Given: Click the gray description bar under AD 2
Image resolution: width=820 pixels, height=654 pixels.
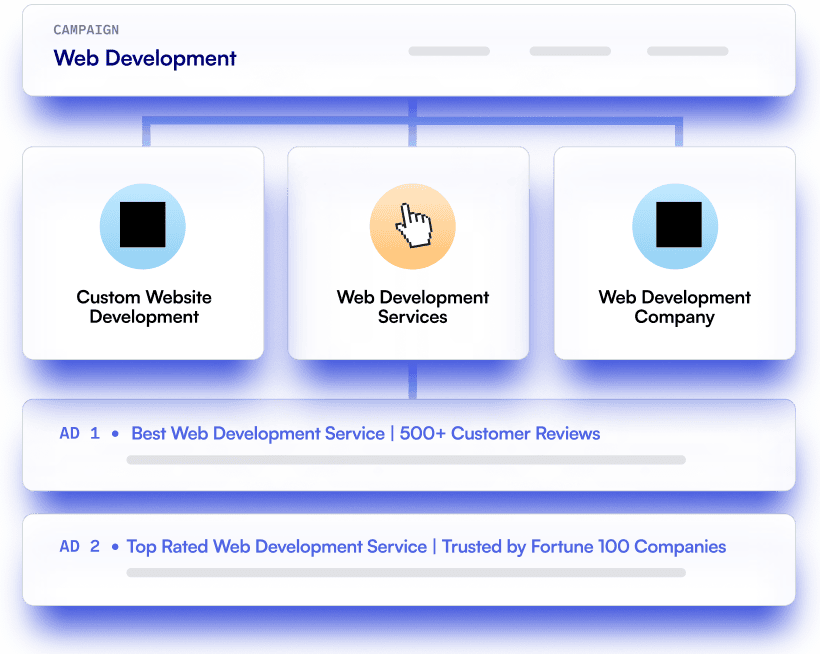Looking at the screenshot, I should point(406,572).
